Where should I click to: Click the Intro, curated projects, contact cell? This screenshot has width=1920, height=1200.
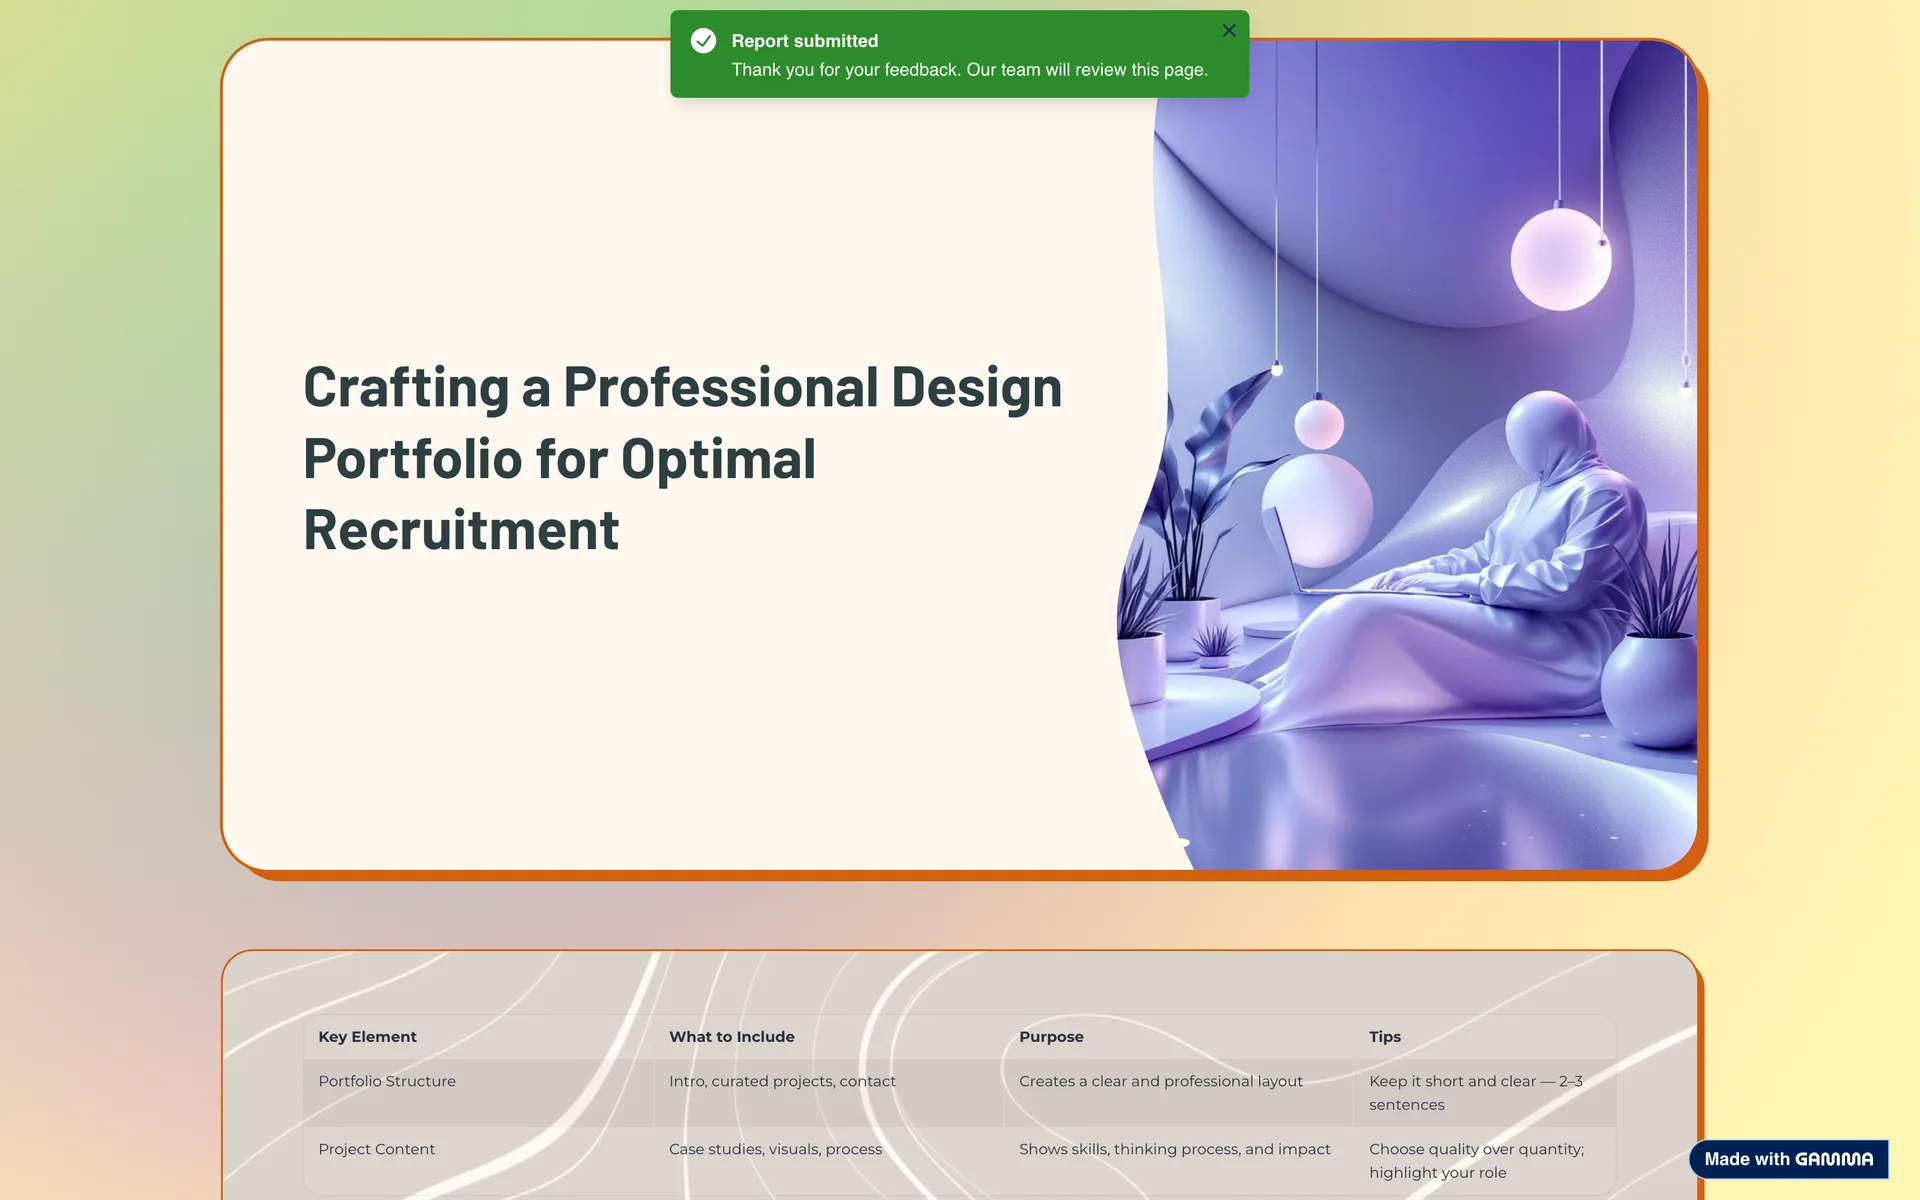click(x=782, y=1081)
